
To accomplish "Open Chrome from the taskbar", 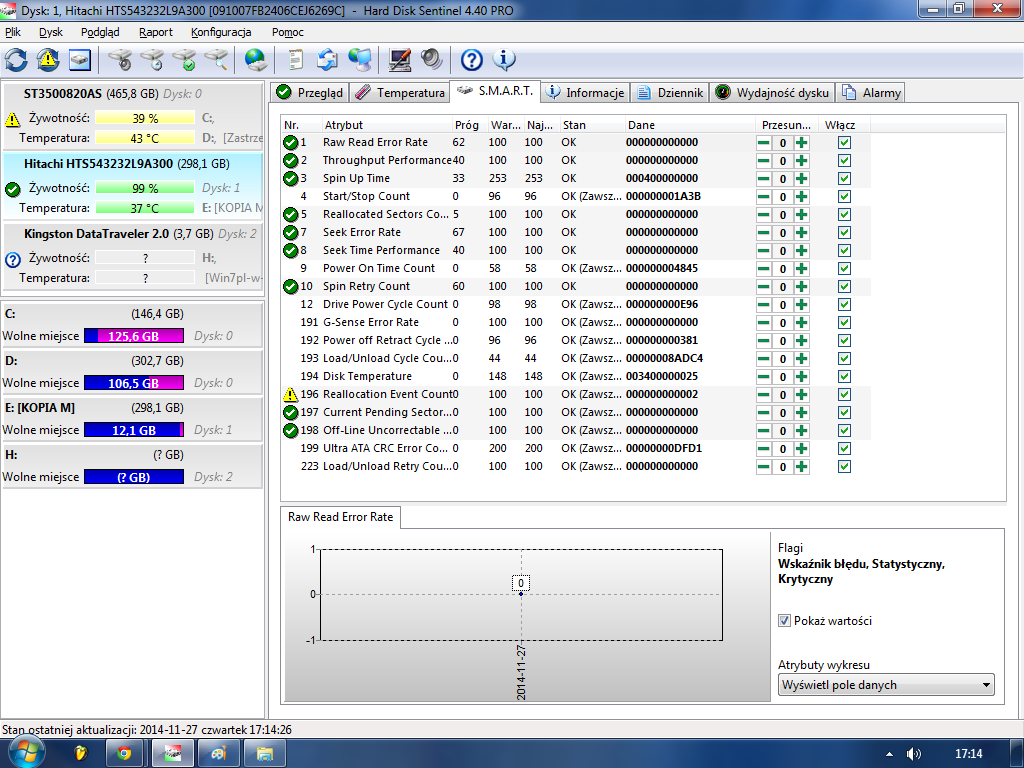I will point(123,754).
